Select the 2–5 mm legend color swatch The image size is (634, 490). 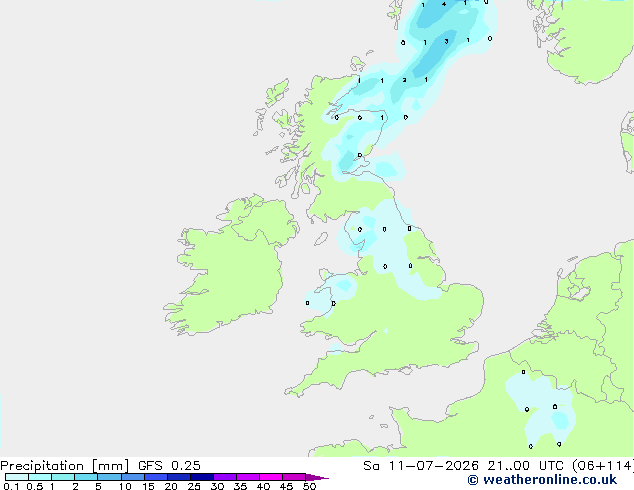86,477
